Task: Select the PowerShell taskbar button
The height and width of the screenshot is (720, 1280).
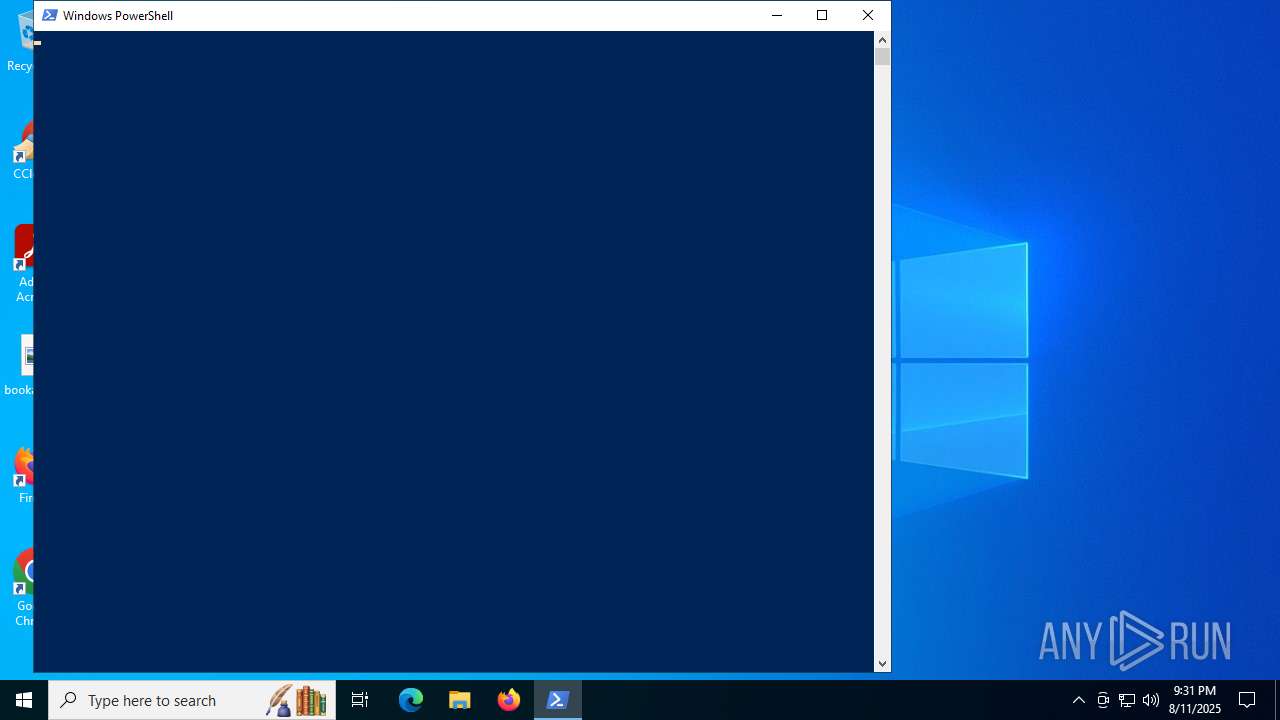Action: pyautogui.click(x=558, y=700)
